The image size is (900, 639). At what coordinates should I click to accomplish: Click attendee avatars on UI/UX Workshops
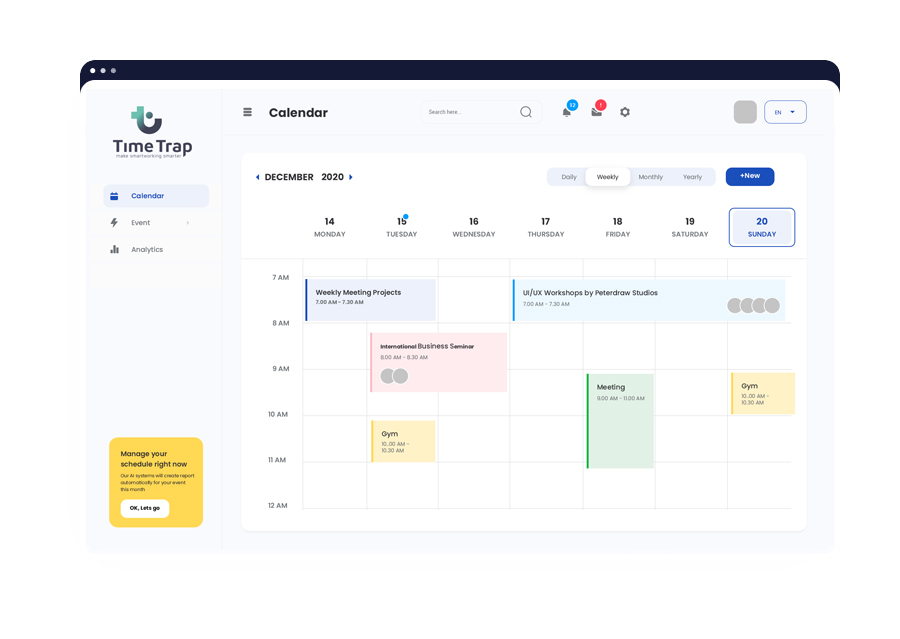[x=753, y=305]
